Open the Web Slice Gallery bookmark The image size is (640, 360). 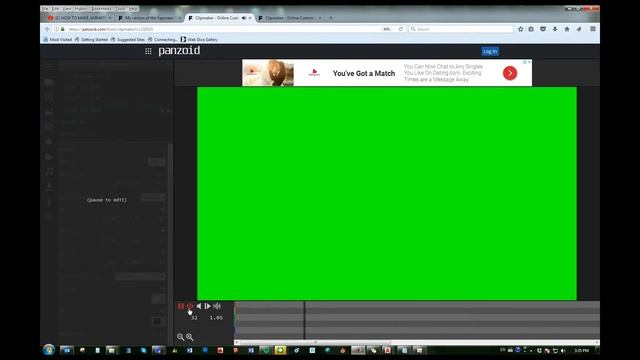coord(199,40)
